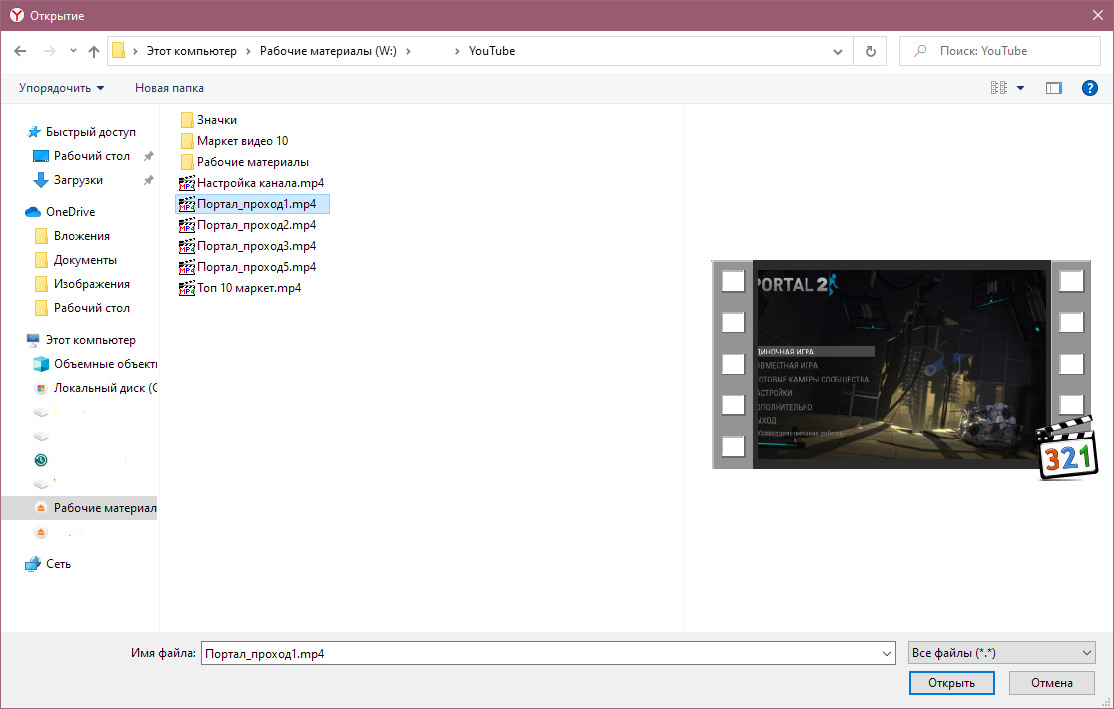The image size is (1114, 709).
Task: Open Объемные объекты in sidebar
Action: pos(95,364)
